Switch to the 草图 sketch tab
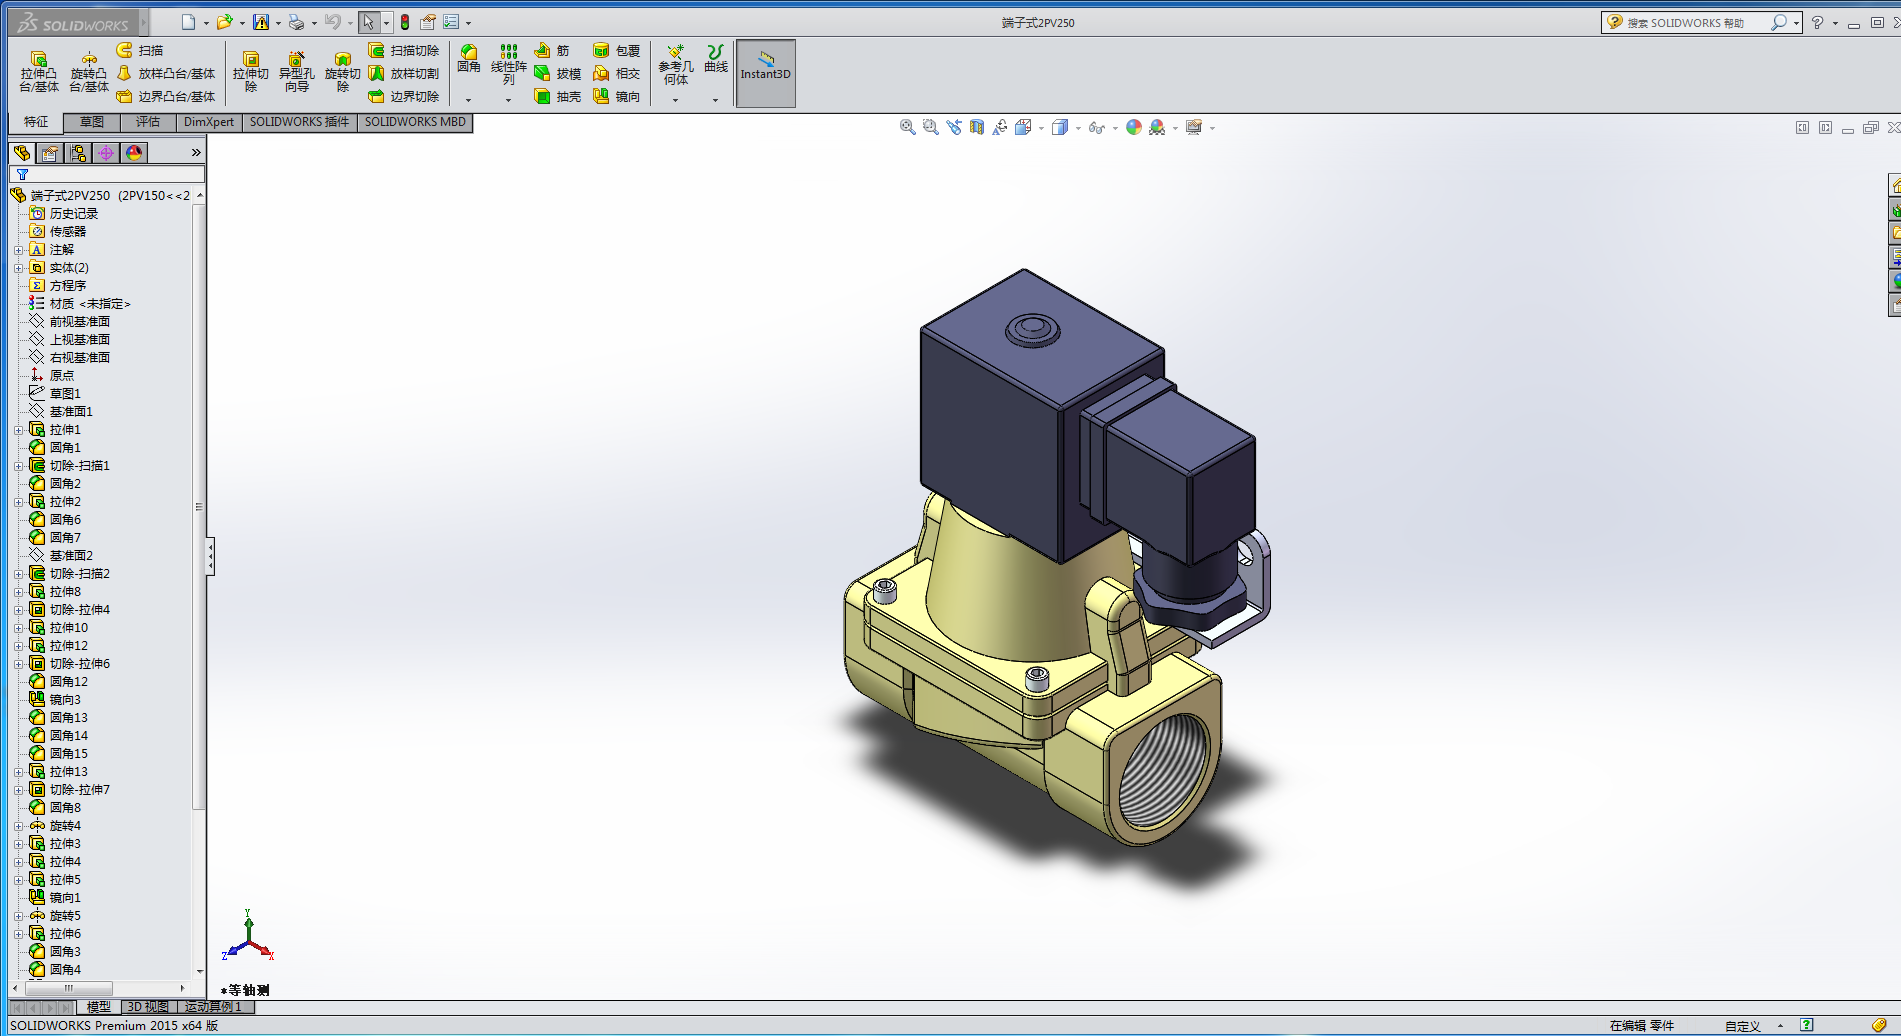 [x=91, y=122]
